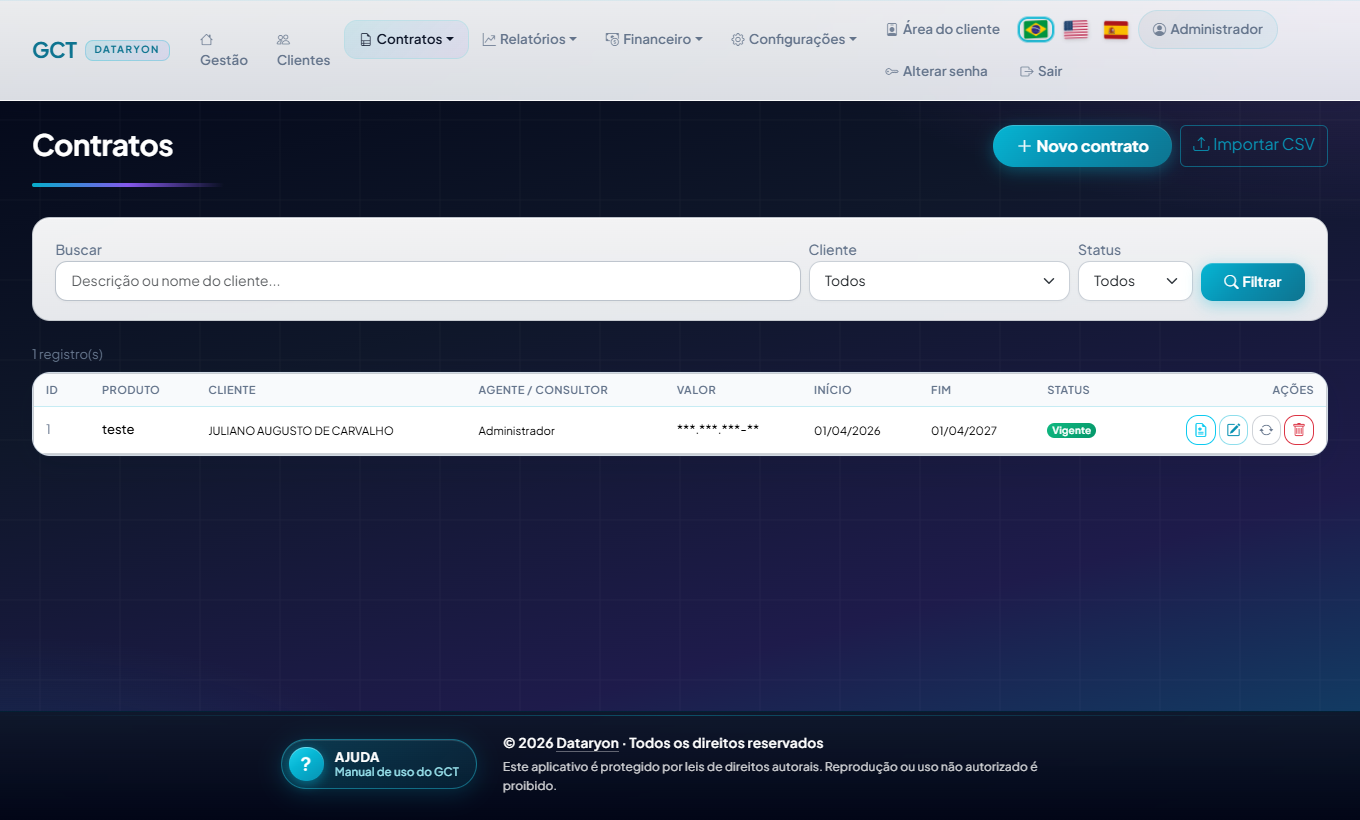Image resolution: width=1360 pixels, height=820 pixels.
Task: Open the Relatórios dropdown menu
Action: coord(529,40)
